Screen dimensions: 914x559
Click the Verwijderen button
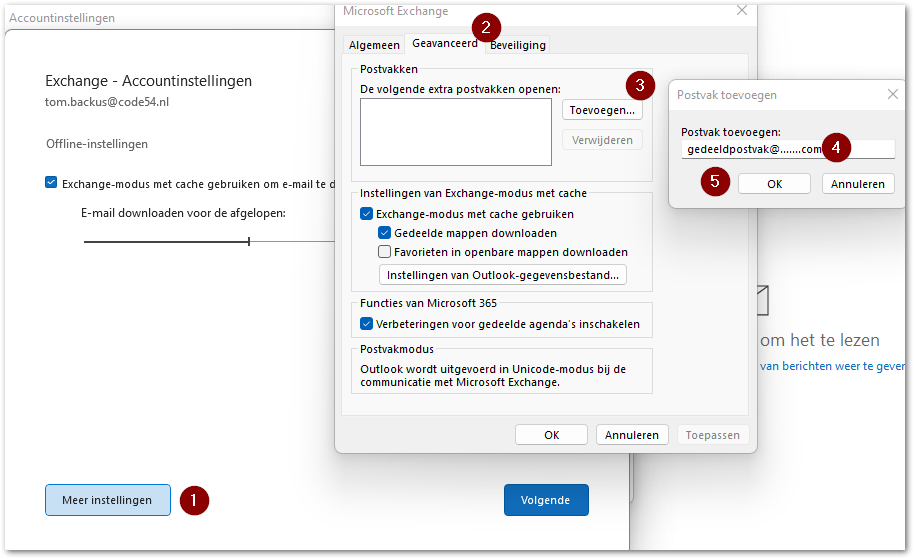click(602, 140)
